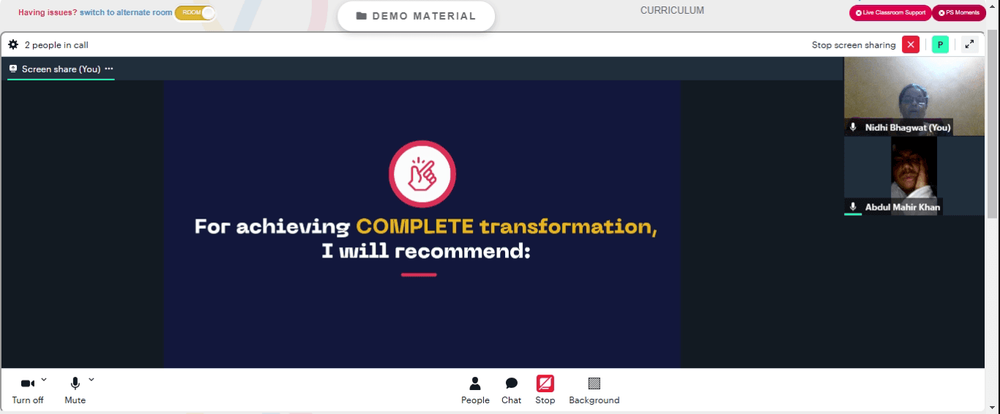This screenshot has width=1000, height=414.
Task: Open the People panel
Action: click(475, 390)
